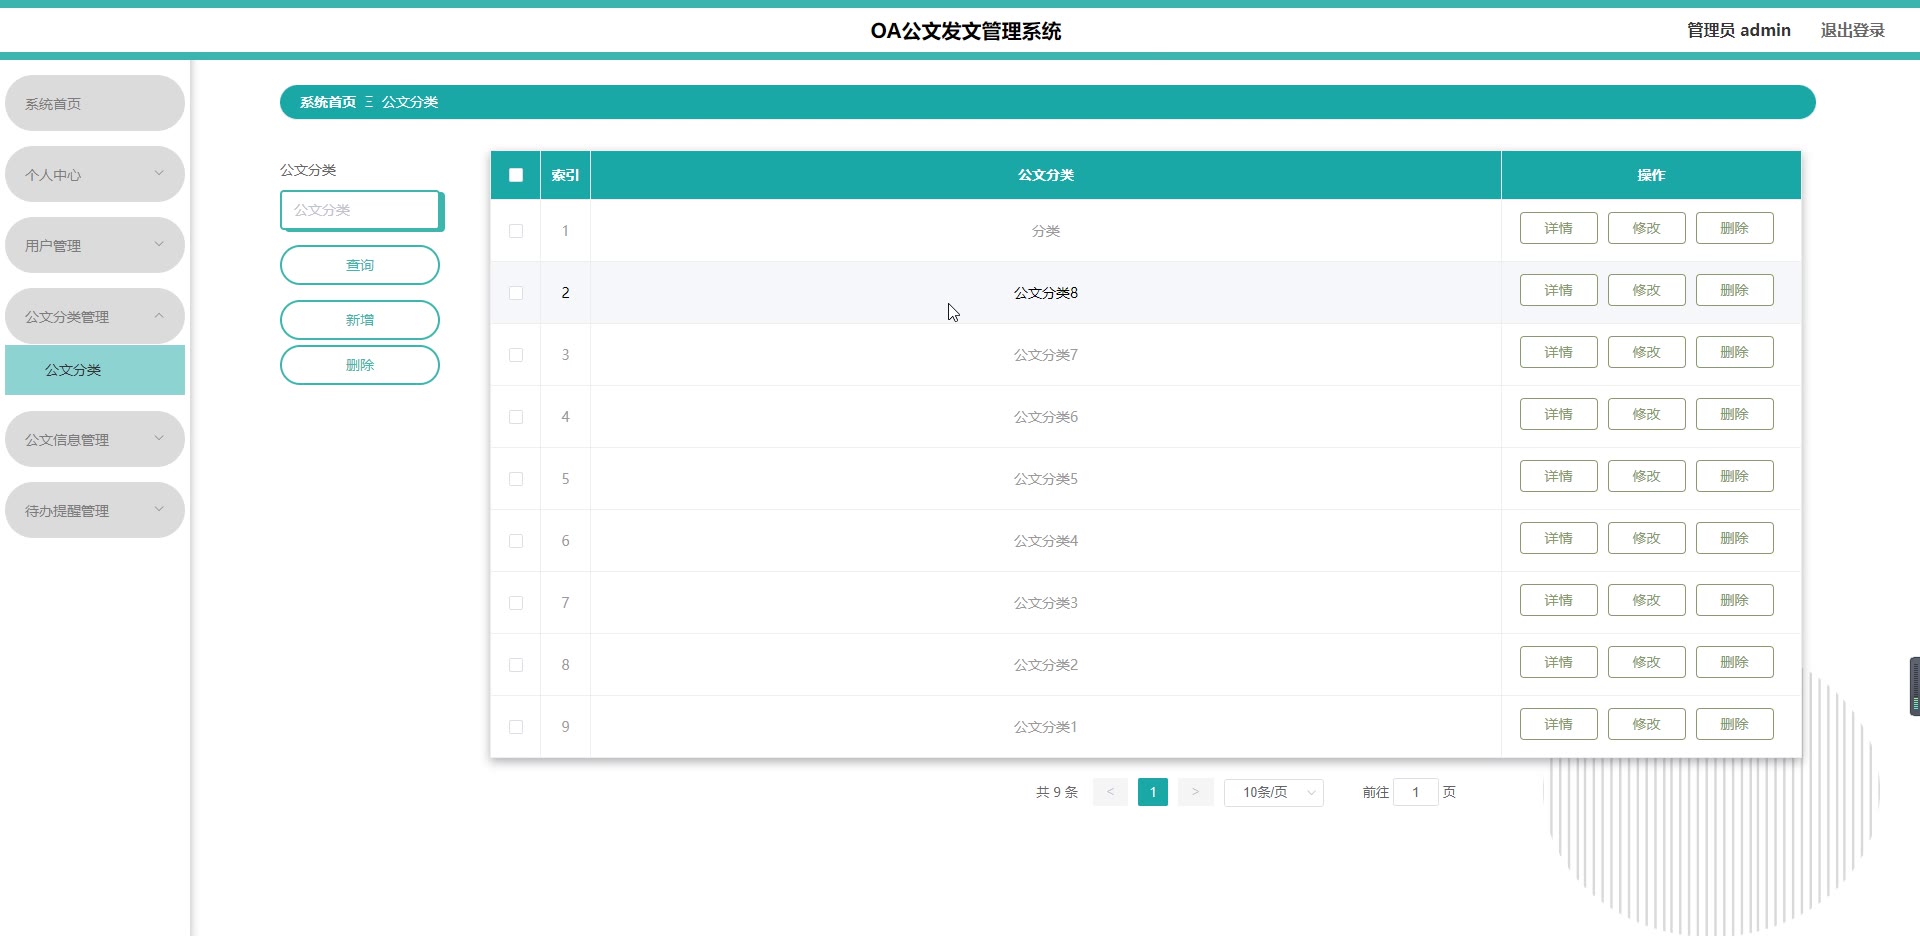Click 删除 for 公文分类8

click(x=1735, y=290)
